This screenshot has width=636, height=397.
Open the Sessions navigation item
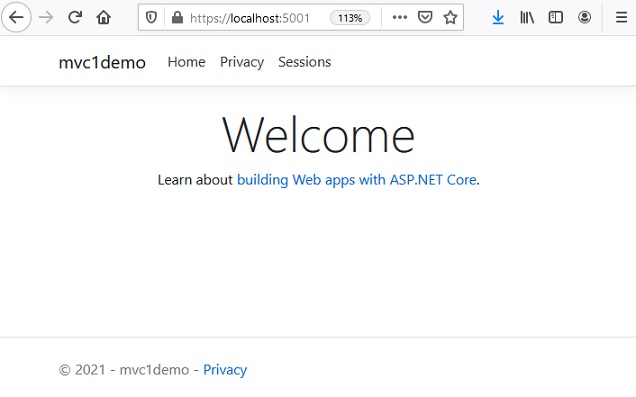coord(305,62)
